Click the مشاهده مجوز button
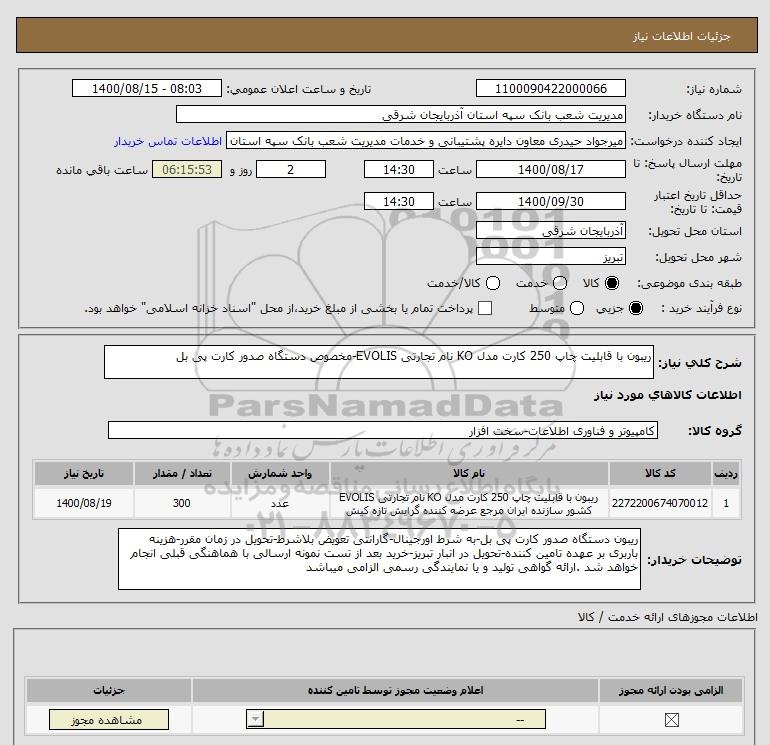The image size is (770, 745). pos(109,719)
